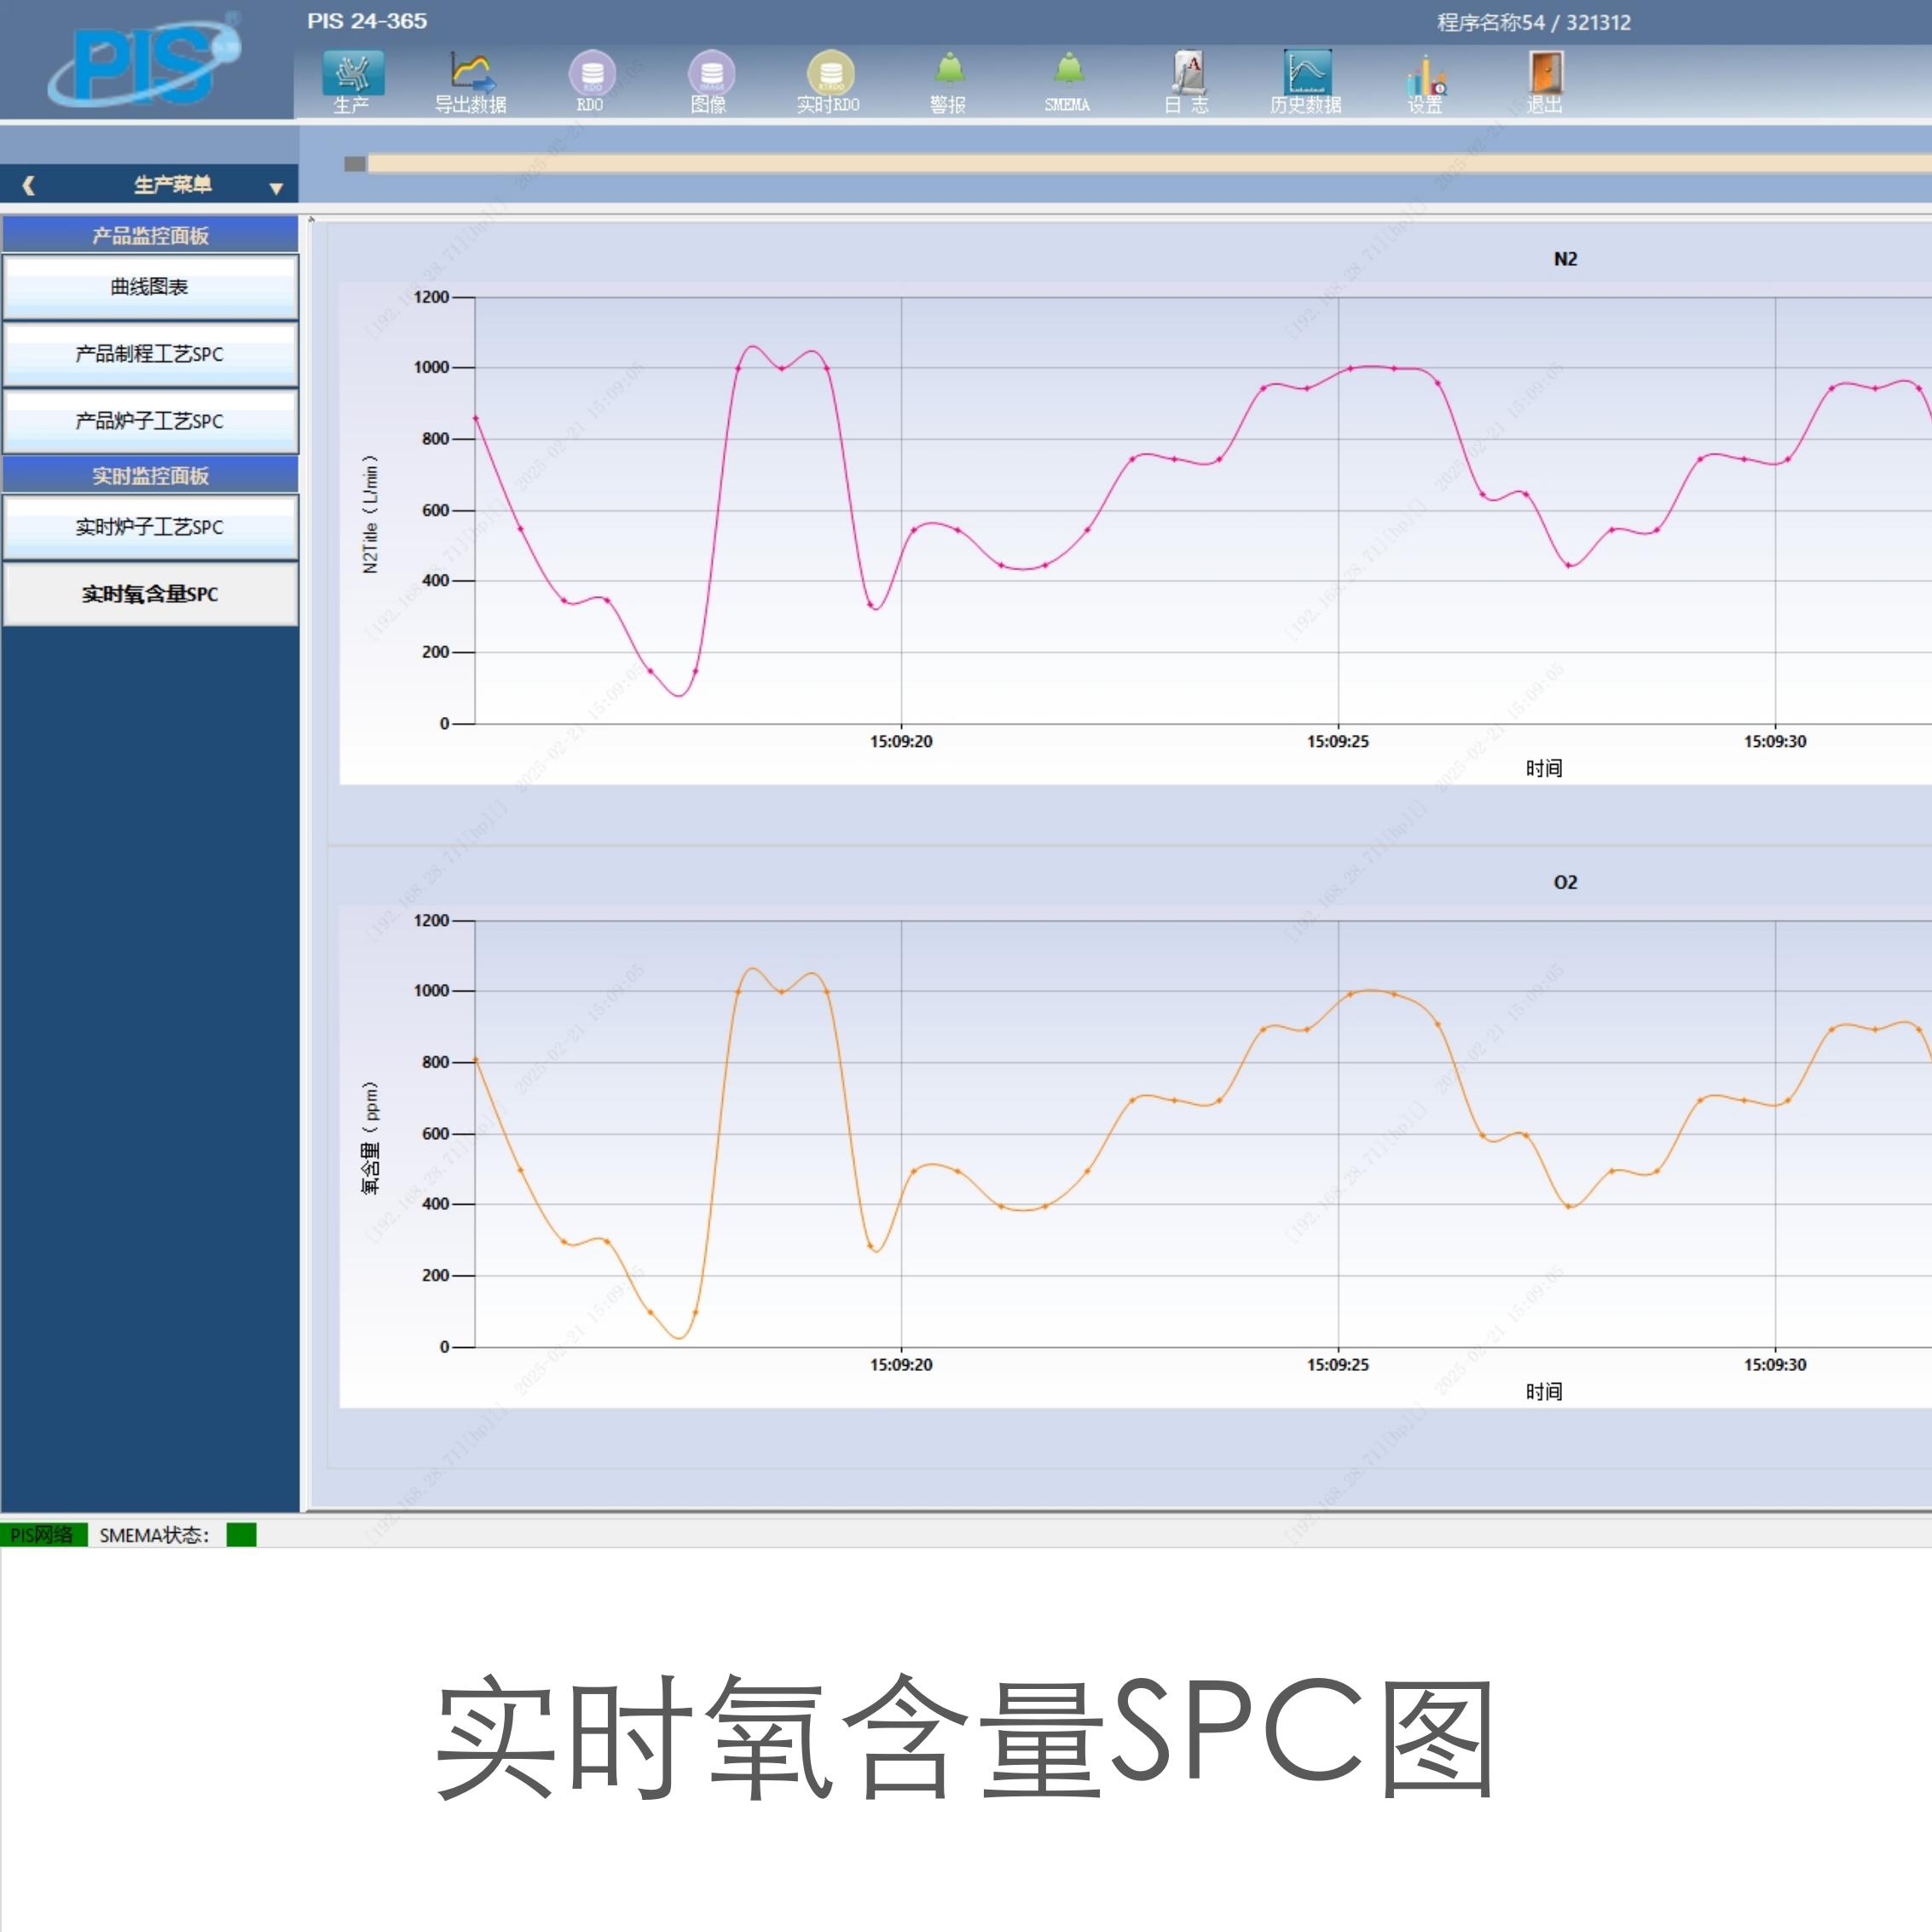1932x1932 pixels.
Task: Click the 生产 production toolbar icon
Action: pos(352,78)
